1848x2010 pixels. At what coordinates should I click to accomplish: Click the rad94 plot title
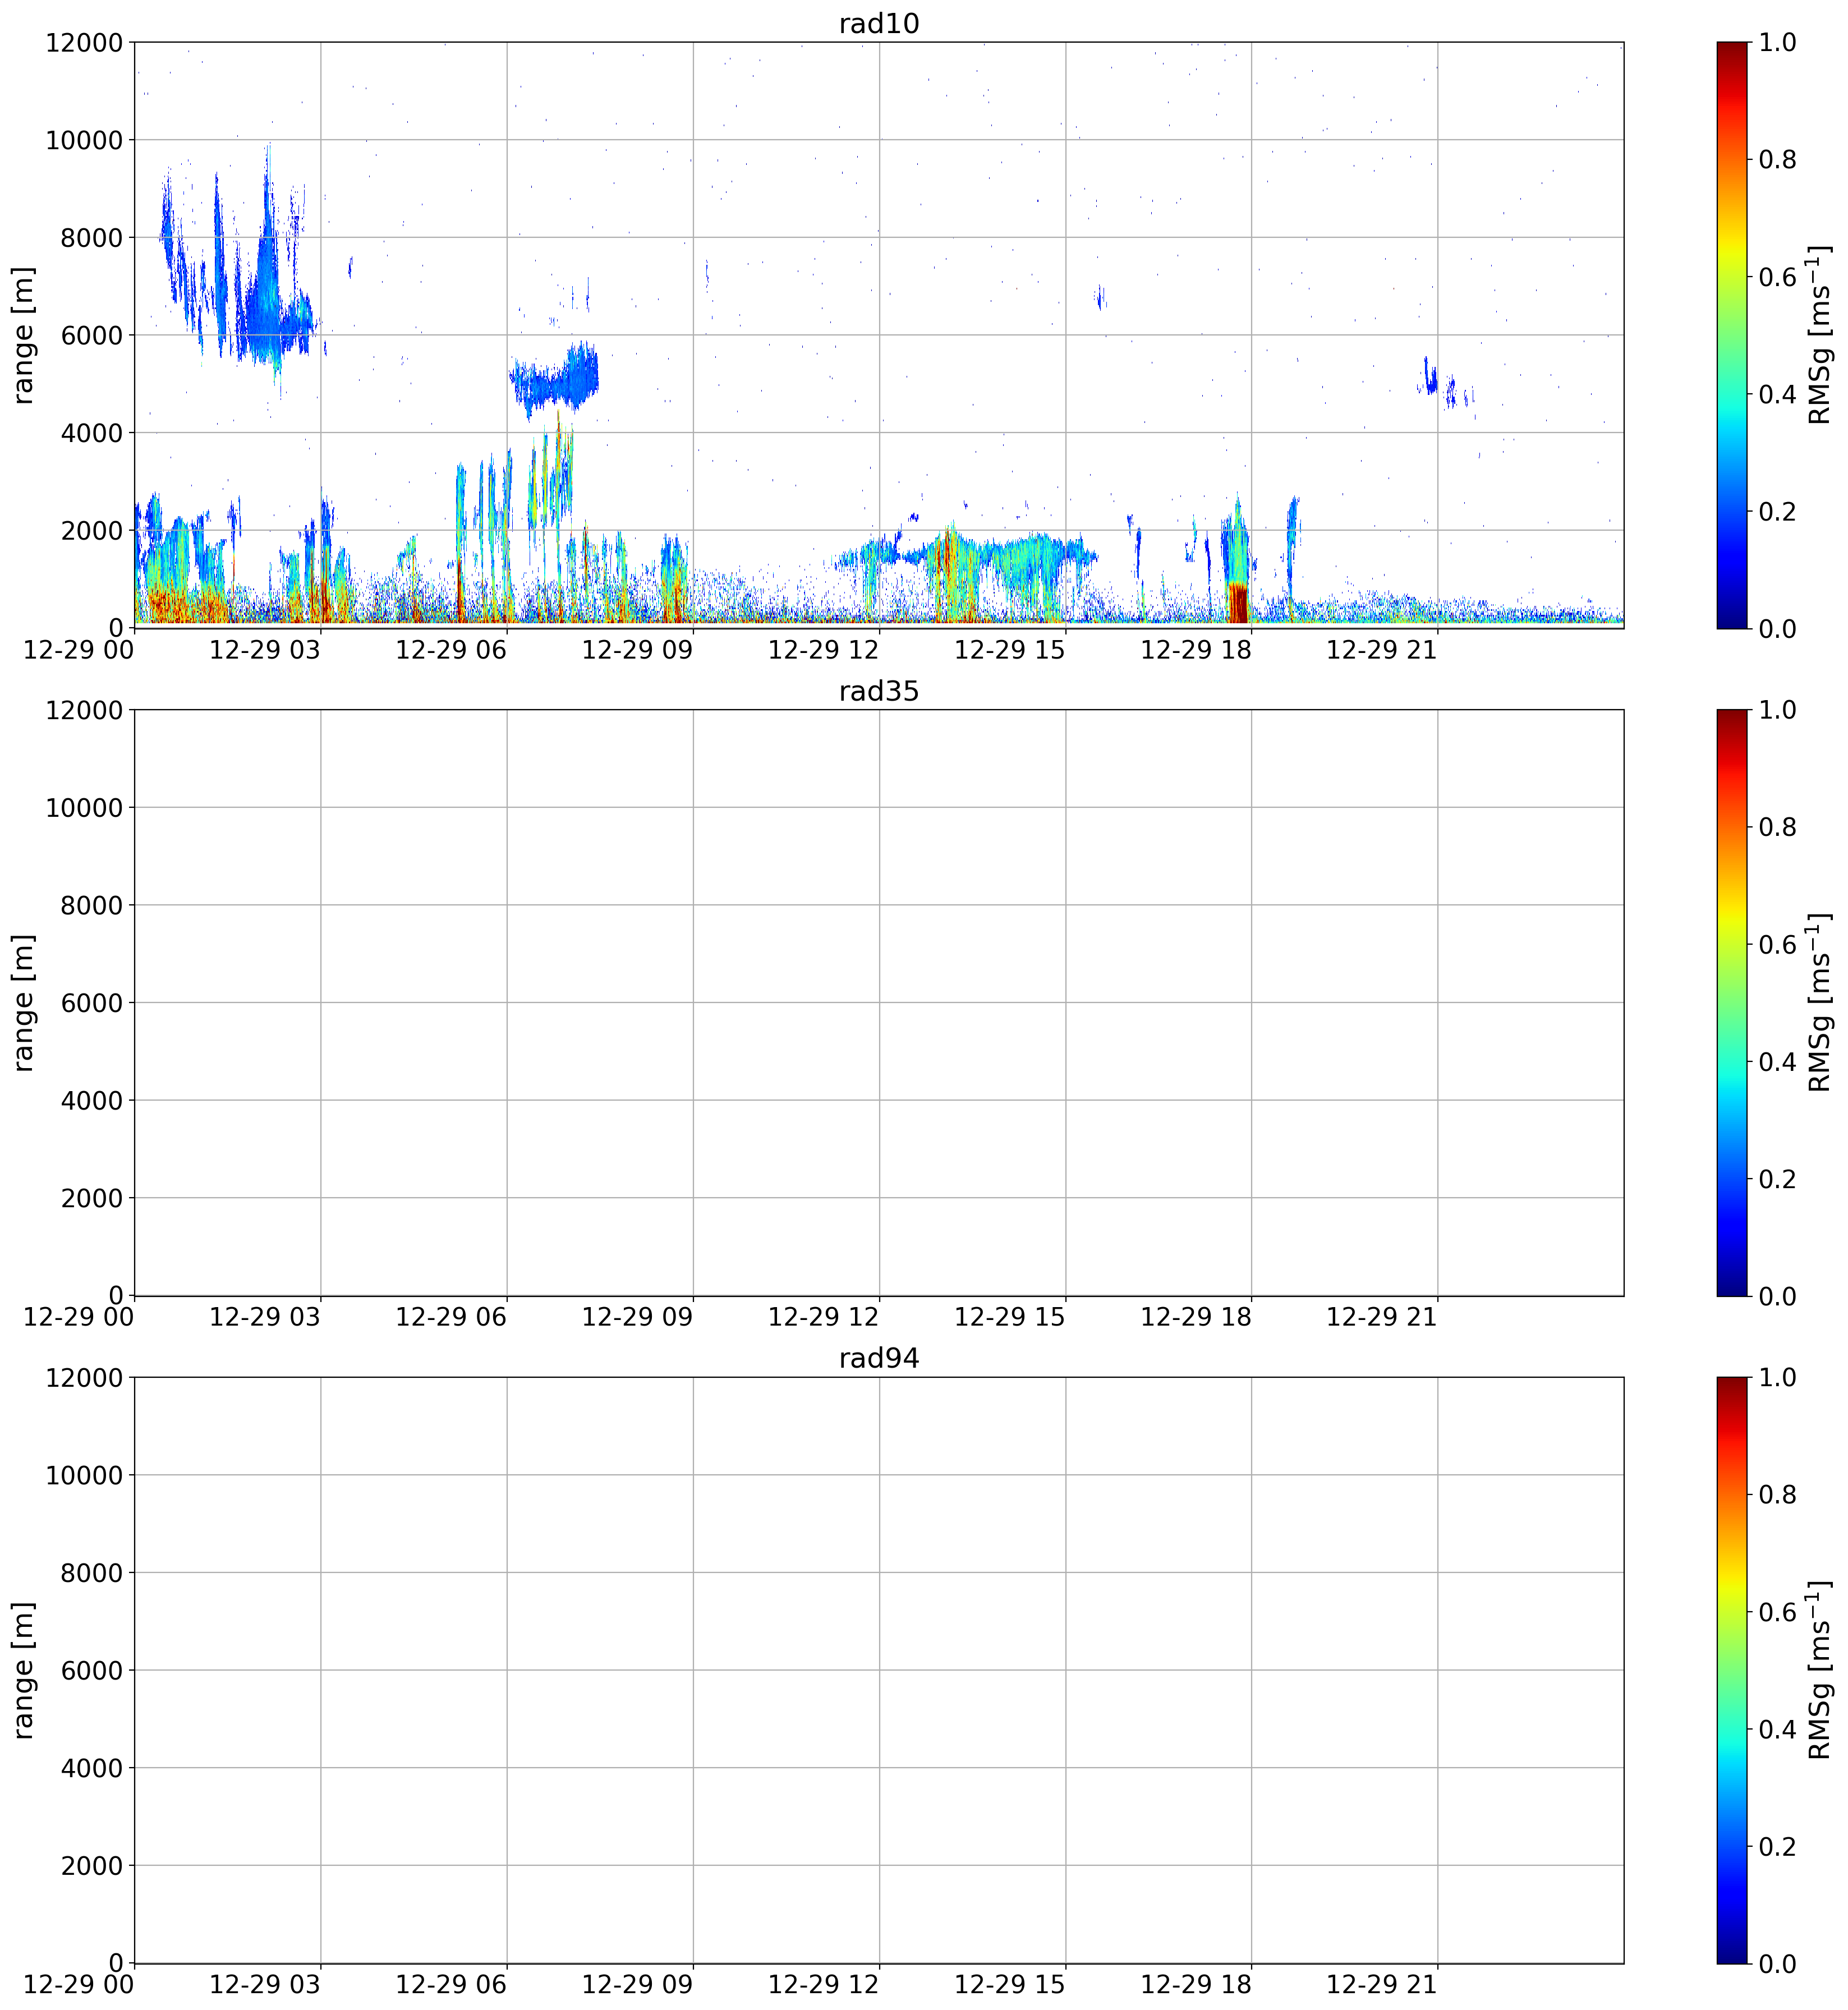tap(878, 1358)
